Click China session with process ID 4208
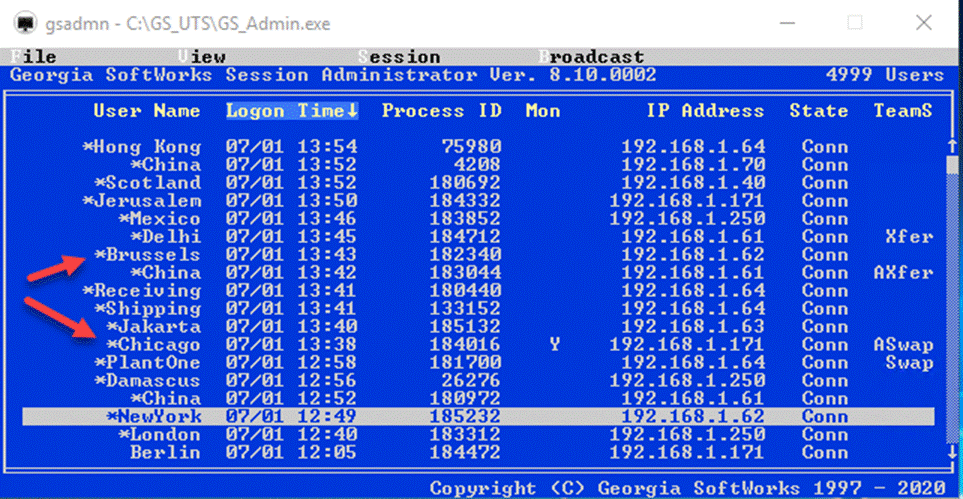The height and width of the screenshot is (499, 963). [x=478, y=165]
